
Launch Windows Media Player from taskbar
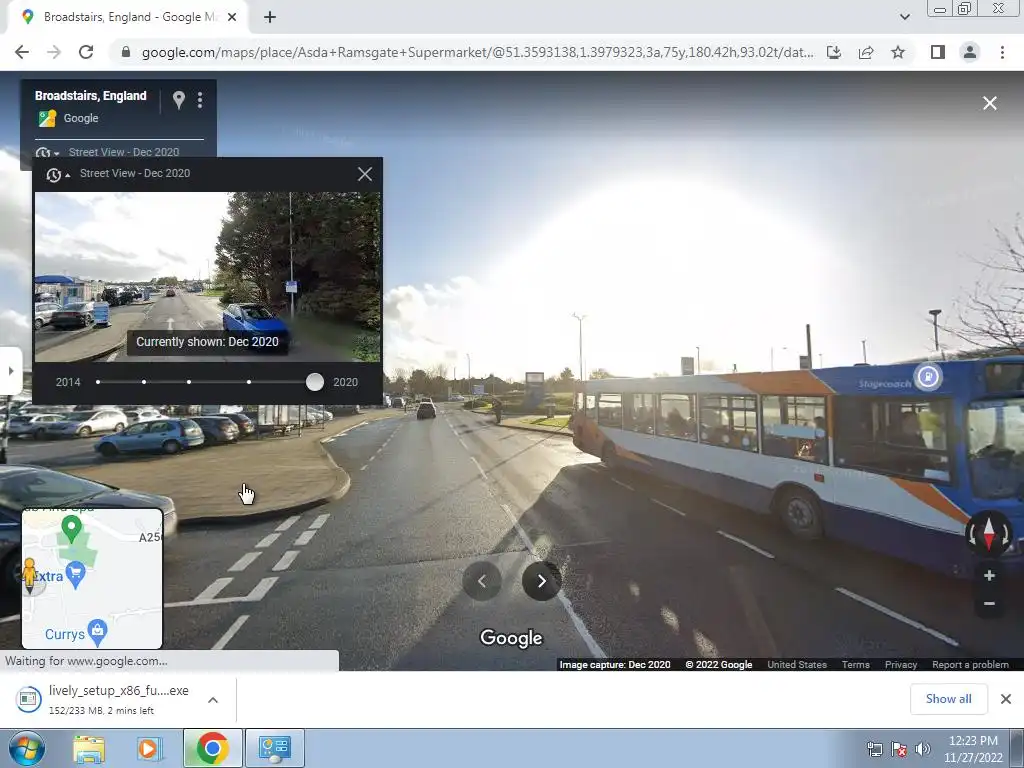(x=150, y=748)
